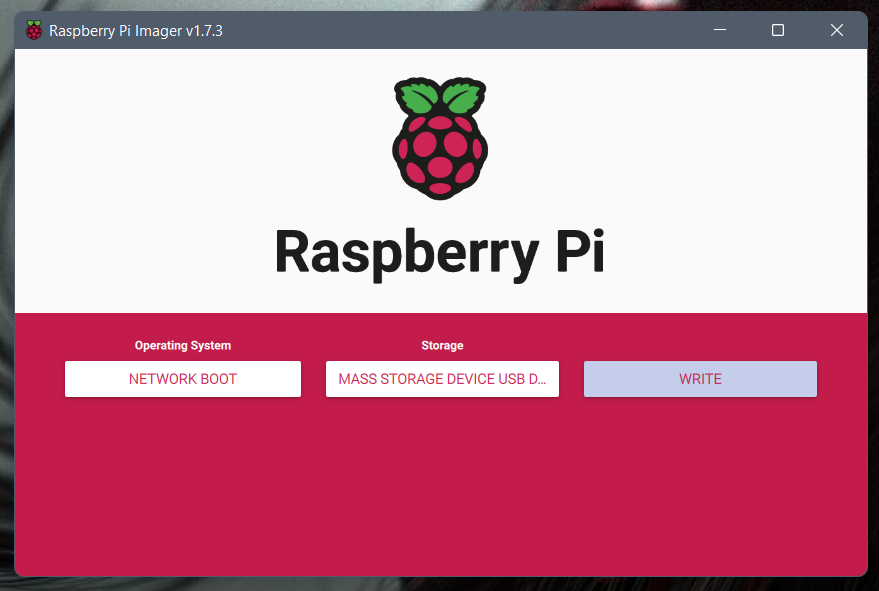Image resolution: width=879 pixels, height=591 pixels.
Task: Click the Storage label
Action: (x=442, y=346)
